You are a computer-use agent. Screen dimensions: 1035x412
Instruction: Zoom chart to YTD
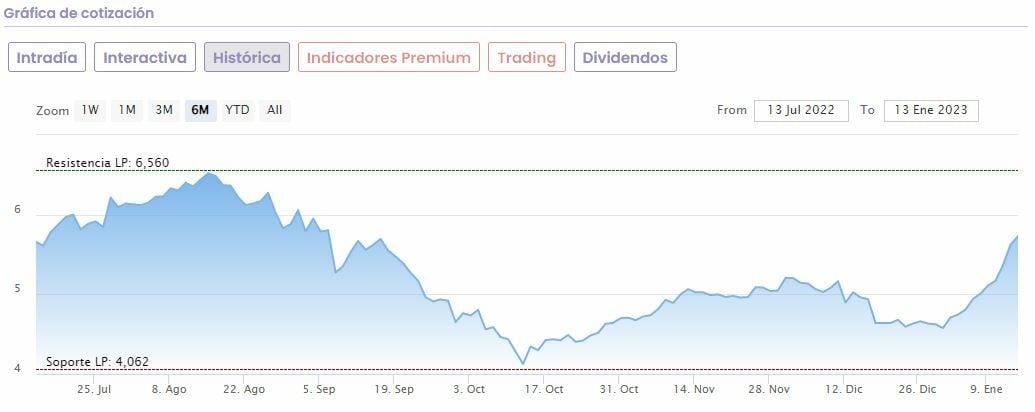(x=237, y=110)
